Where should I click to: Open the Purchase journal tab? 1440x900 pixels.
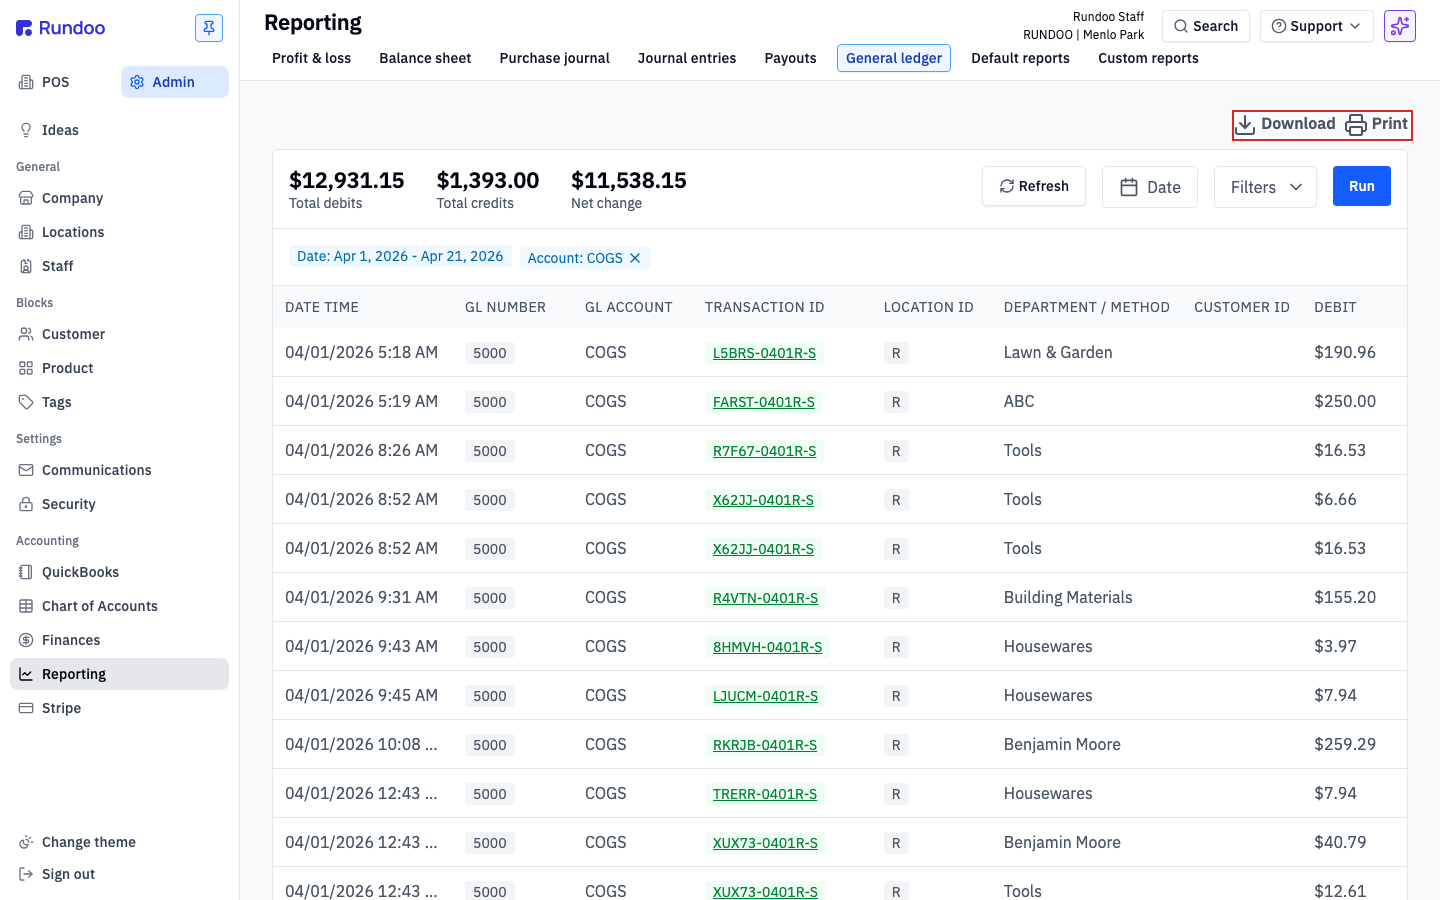pyautogui.click(x=554, y=58)
